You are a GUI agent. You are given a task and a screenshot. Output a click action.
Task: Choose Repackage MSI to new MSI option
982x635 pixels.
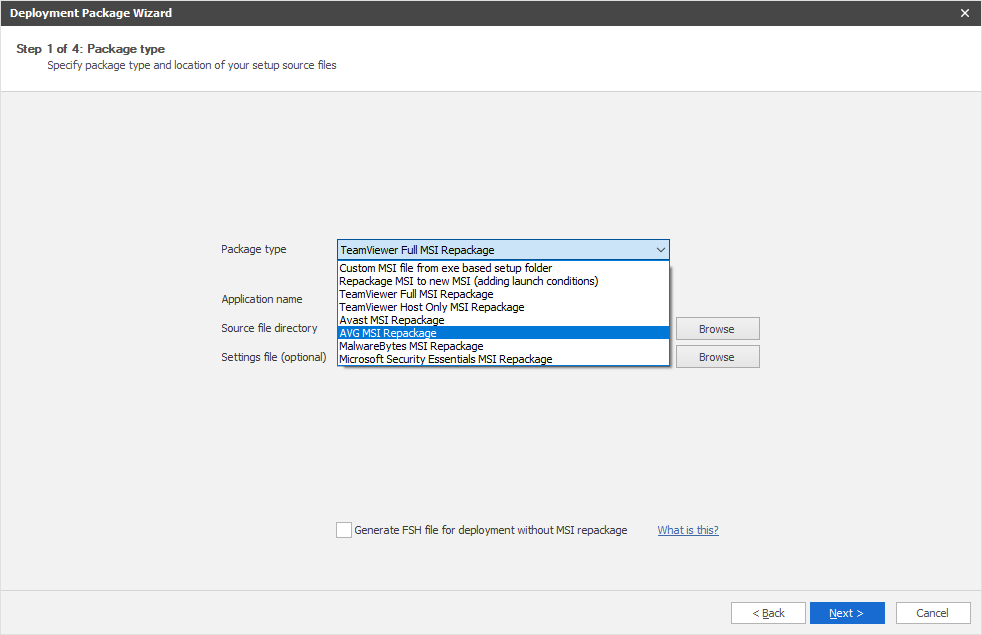coord(503,281)
